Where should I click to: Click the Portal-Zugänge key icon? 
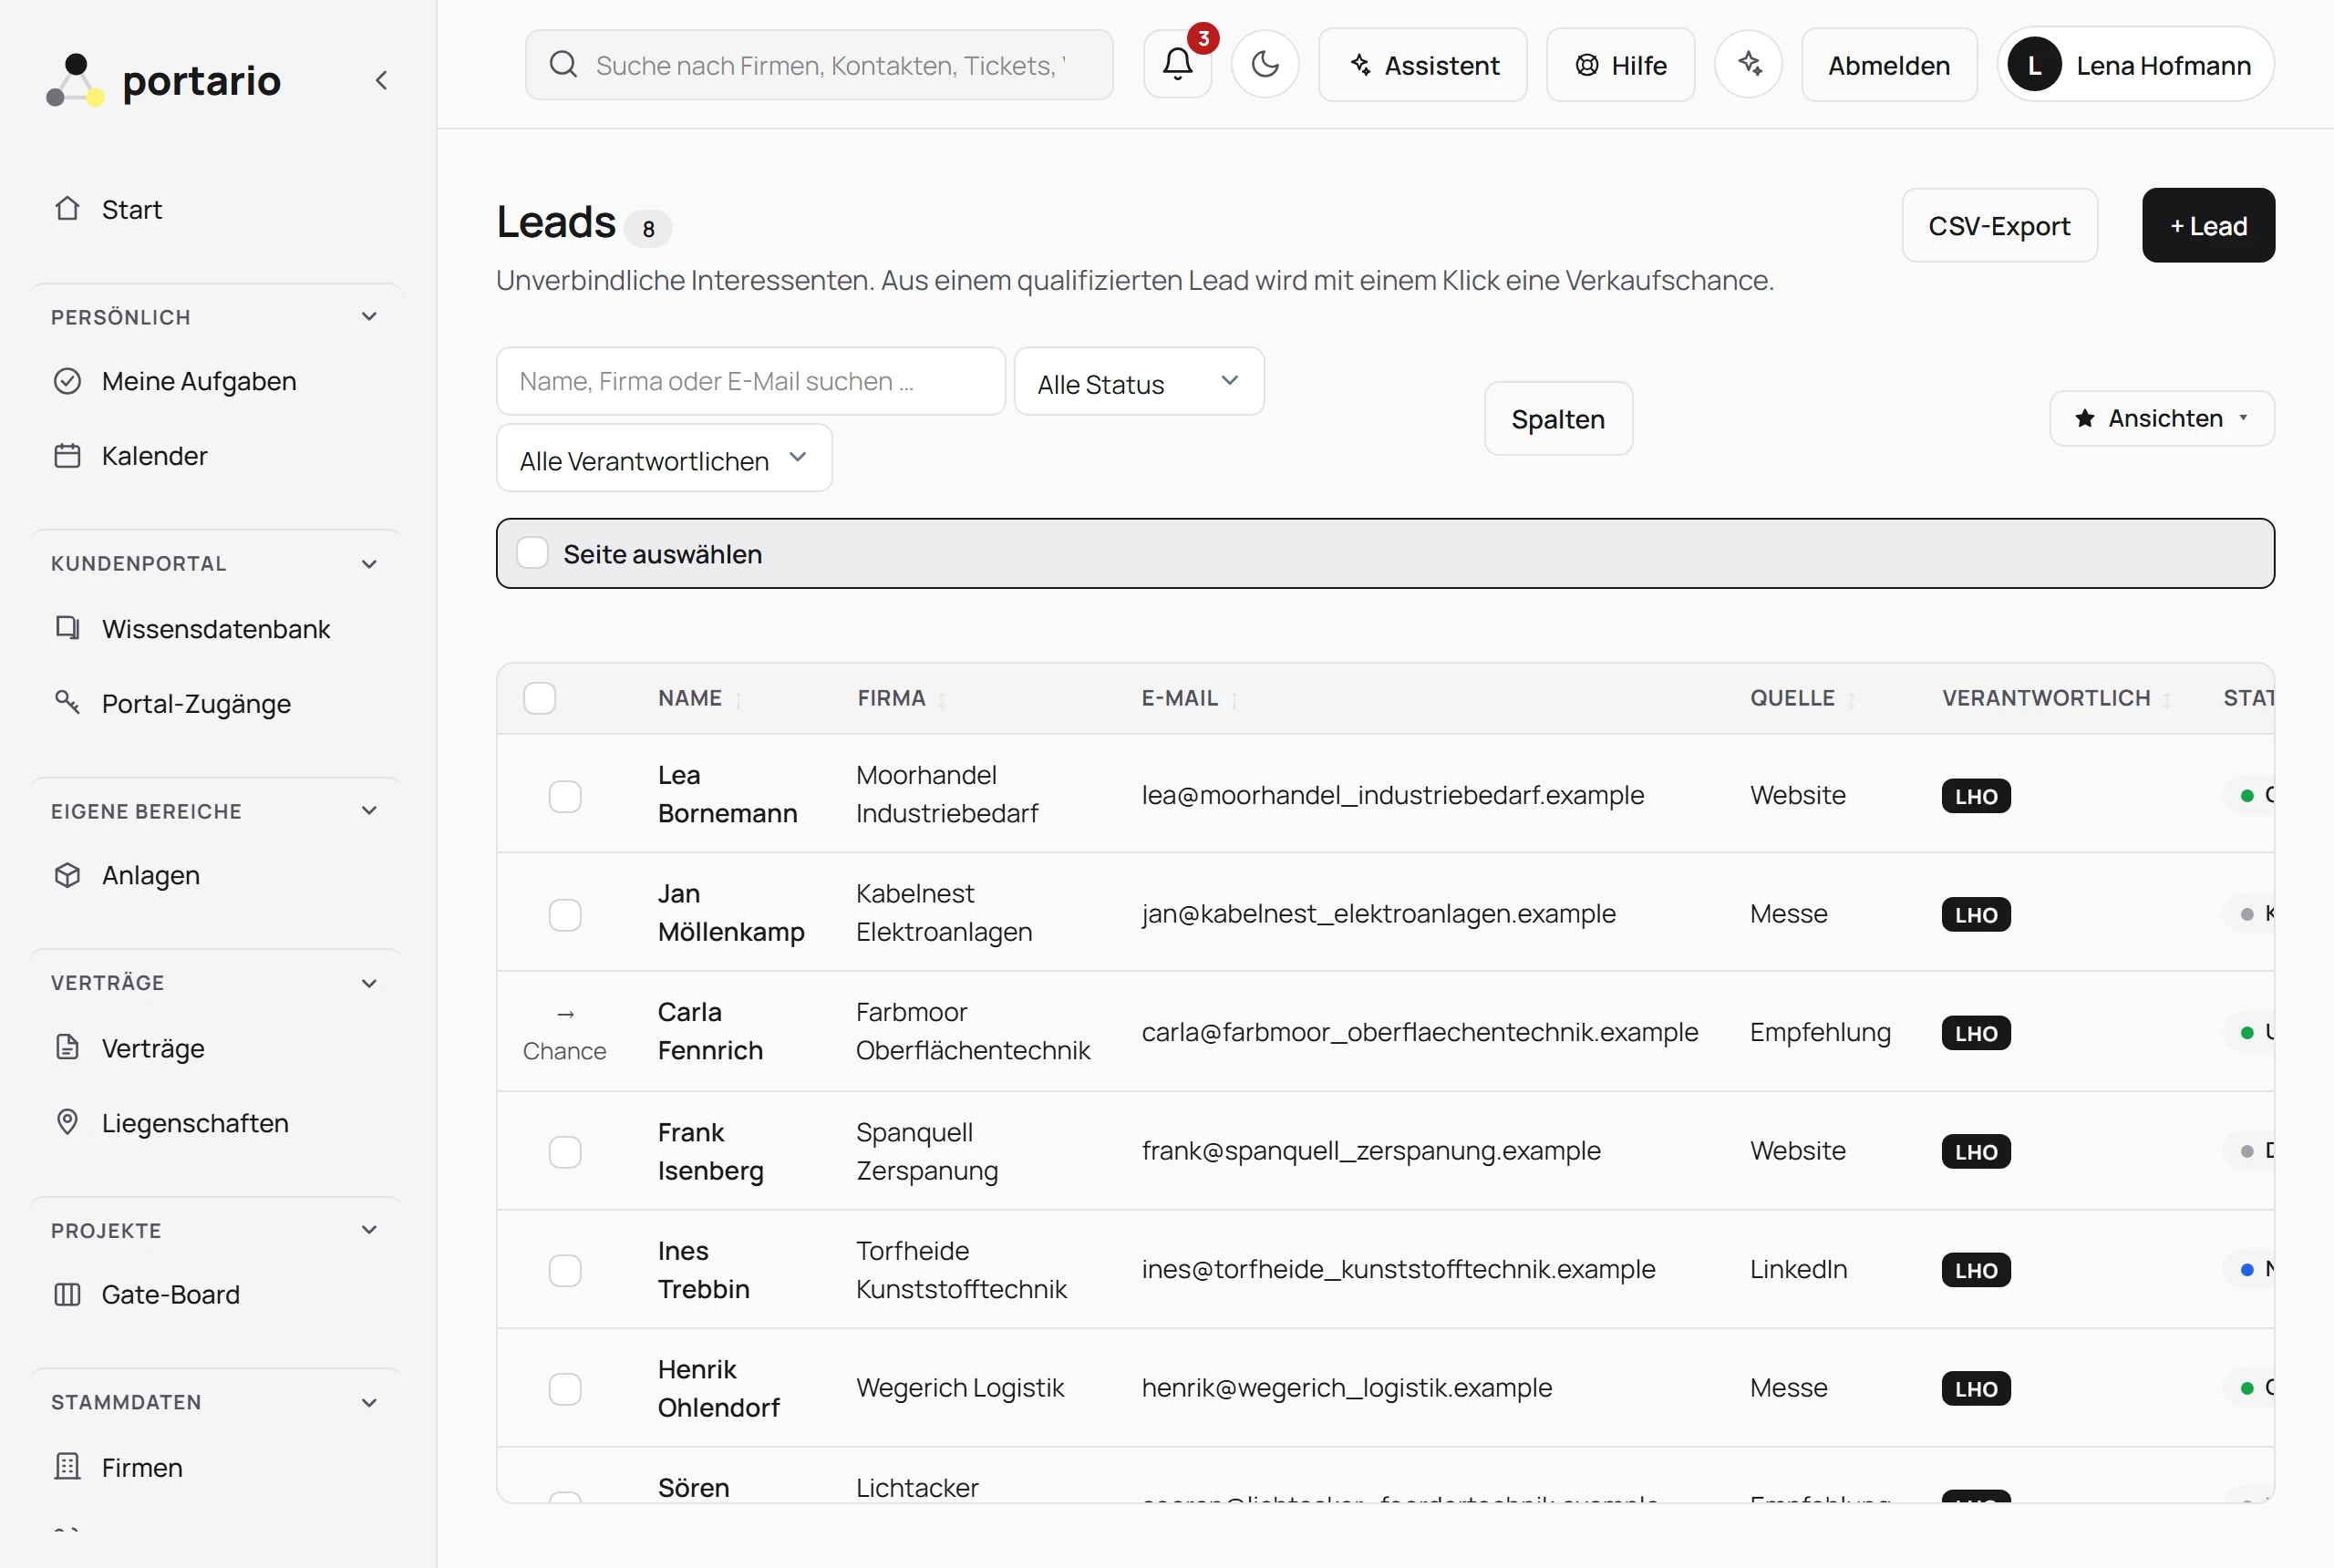(x=67, y=702)
